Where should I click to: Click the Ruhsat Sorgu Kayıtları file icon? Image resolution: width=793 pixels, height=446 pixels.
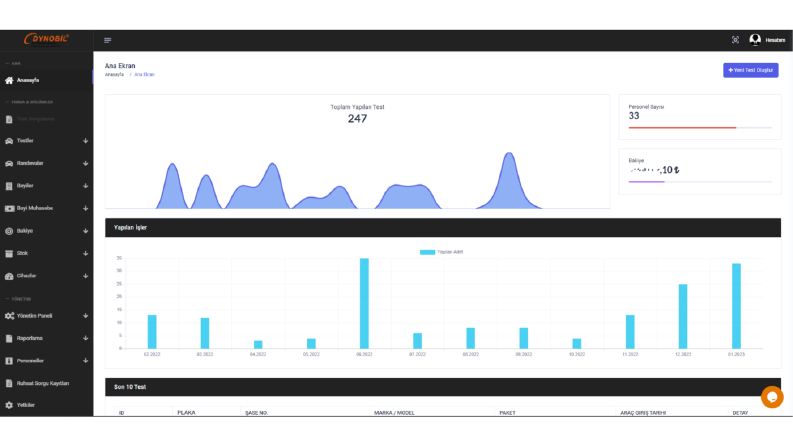click(9, 383)
